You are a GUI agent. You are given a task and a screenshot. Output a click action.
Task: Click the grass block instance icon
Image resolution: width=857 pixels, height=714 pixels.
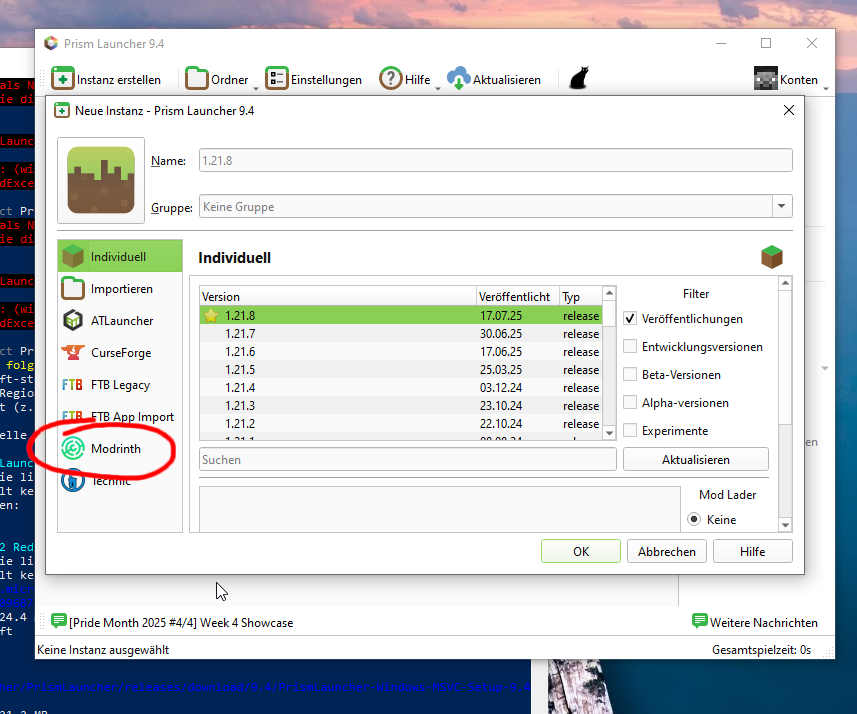[101, 180]
